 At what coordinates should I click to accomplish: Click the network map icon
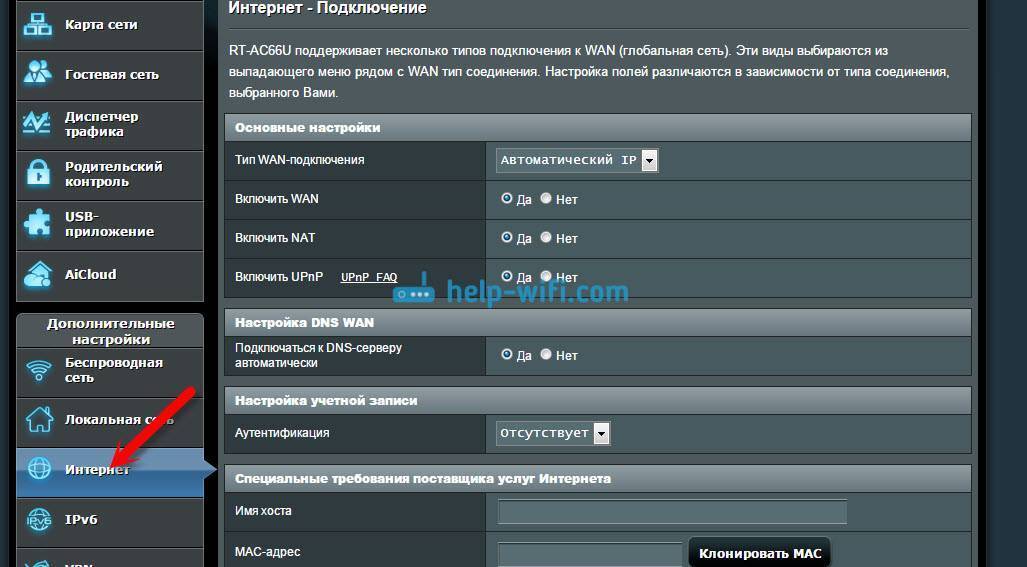39,24
